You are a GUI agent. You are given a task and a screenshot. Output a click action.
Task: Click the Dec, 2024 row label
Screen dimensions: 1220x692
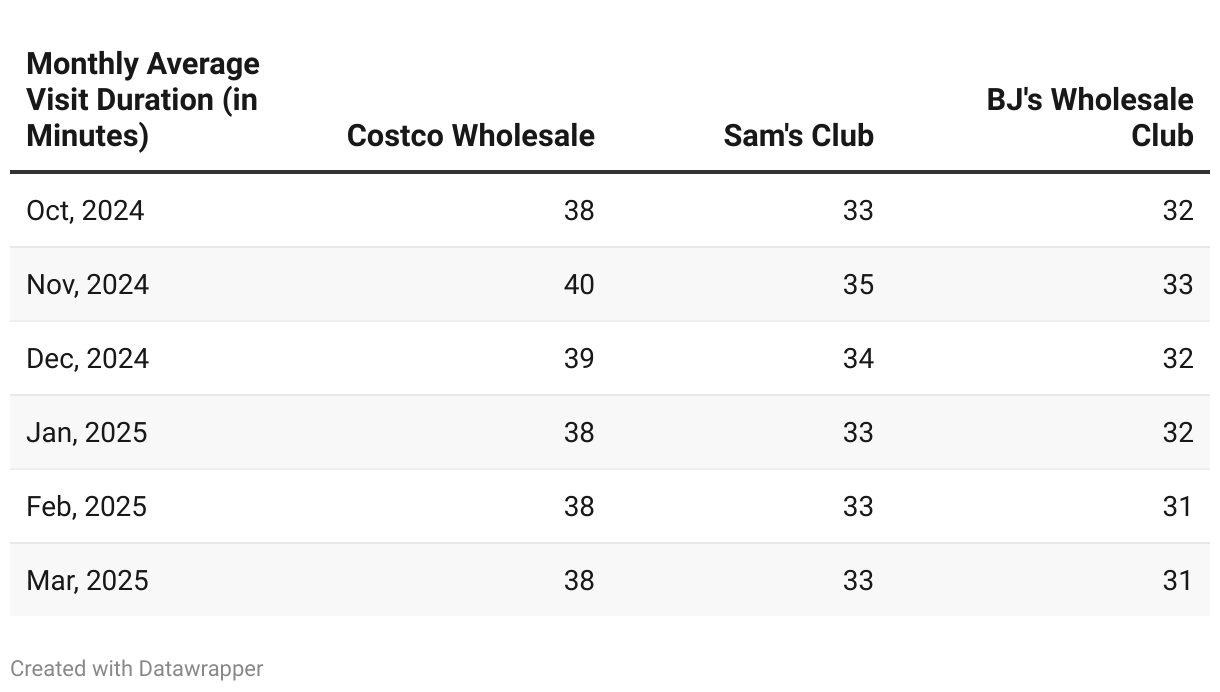[88, 358]
